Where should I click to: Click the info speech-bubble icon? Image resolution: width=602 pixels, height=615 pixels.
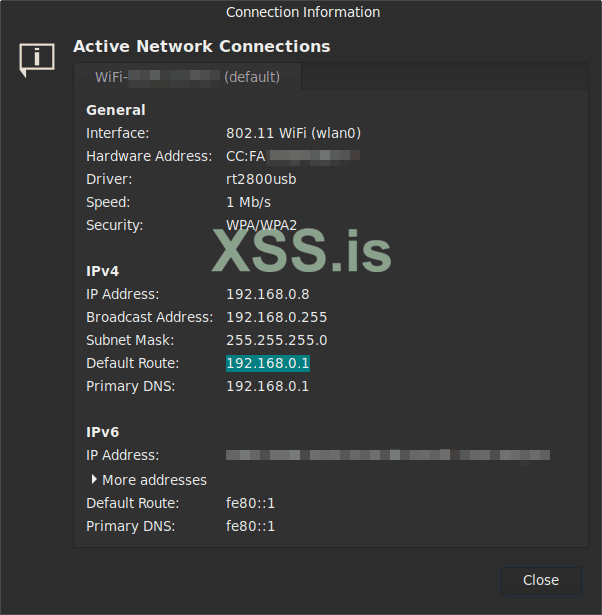click(37, 58)
